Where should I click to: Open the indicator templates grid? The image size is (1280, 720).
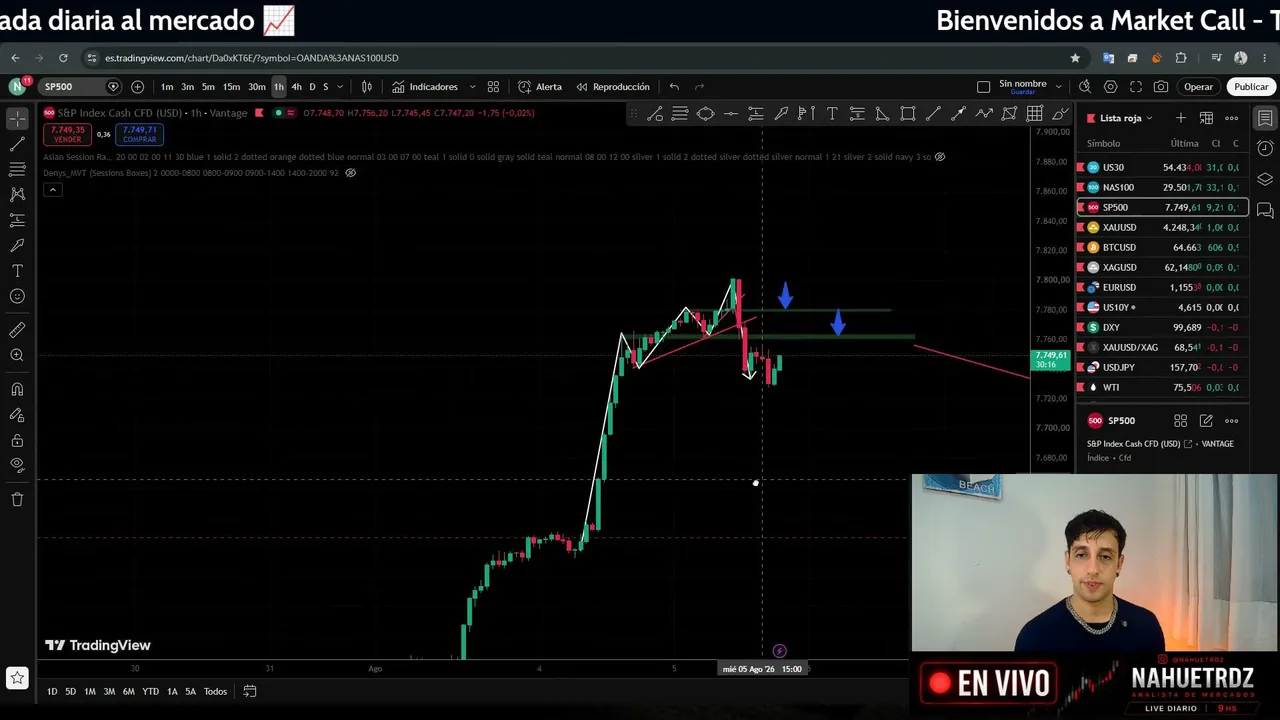pos(493,87)
